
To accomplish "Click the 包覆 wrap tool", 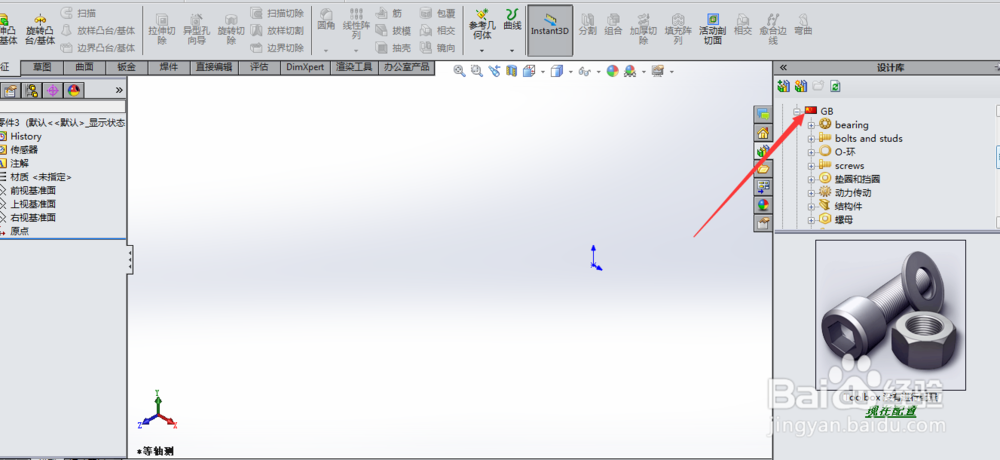I will coord(438,13).
